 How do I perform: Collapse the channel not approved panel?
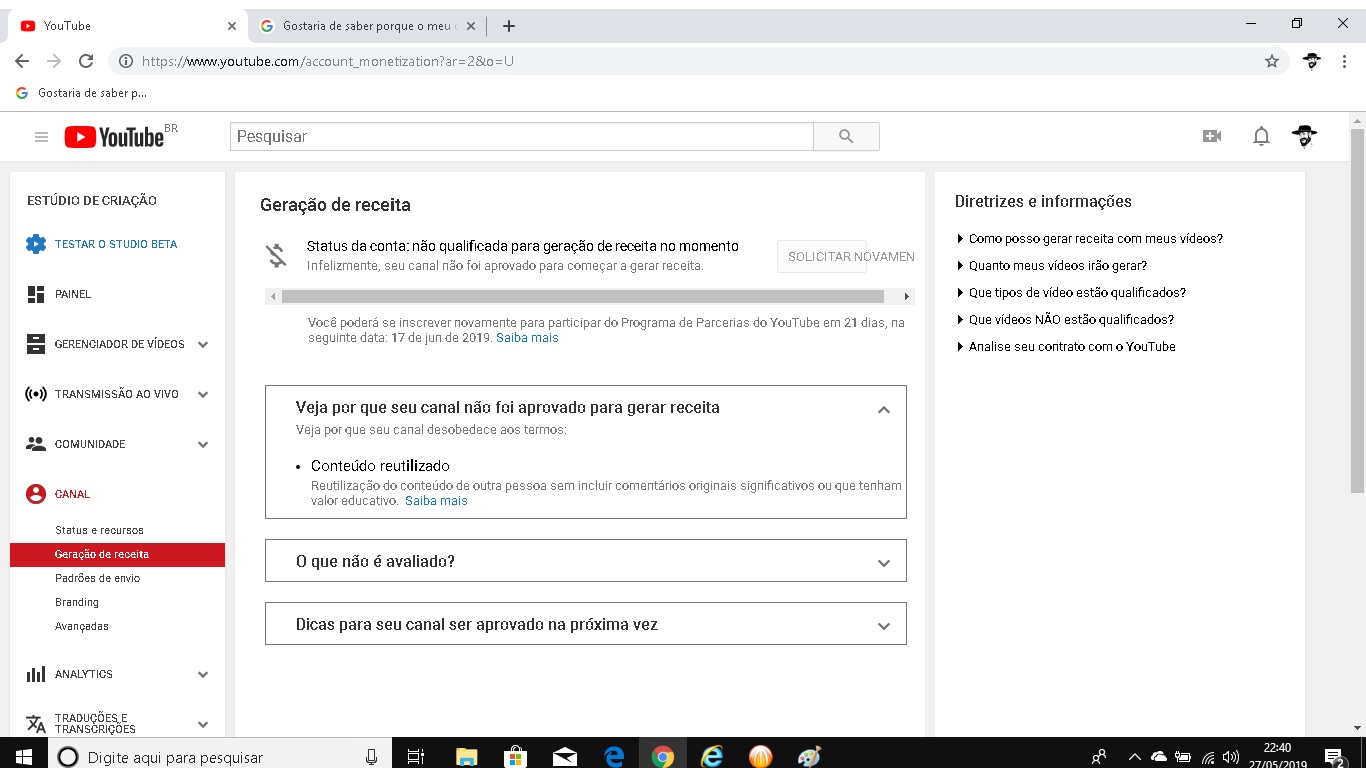click(x=883, y=409)
